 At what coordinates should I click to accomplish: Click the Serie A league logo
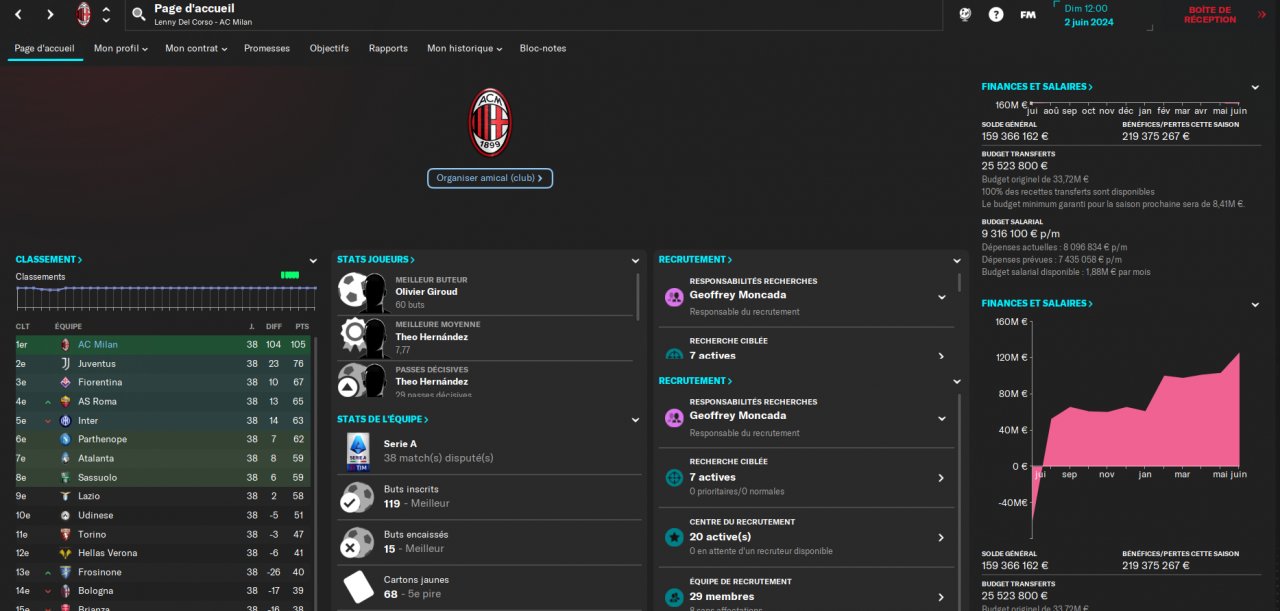coord(358,451)
